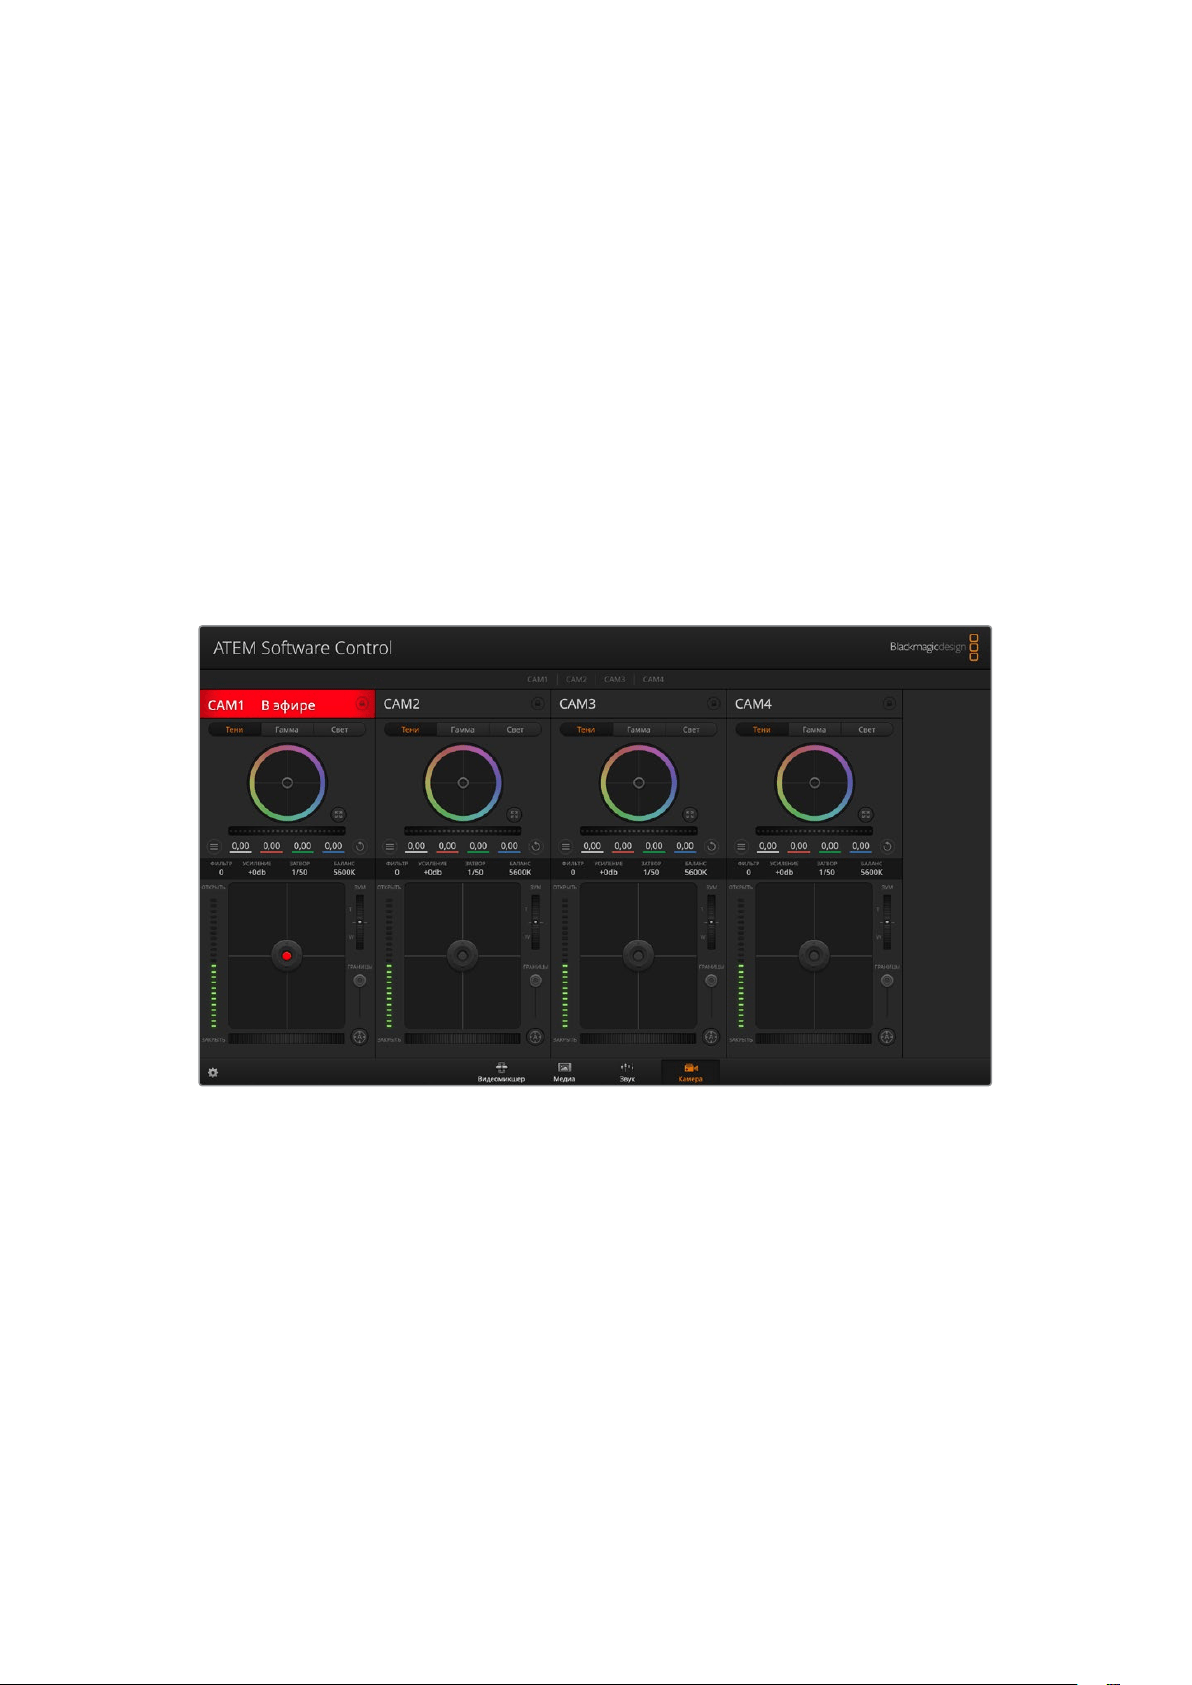Click the CAM1 В эфире header
Image resolution: width=1192 pixels, height=1685 pixels.
[x=287, y=704]
